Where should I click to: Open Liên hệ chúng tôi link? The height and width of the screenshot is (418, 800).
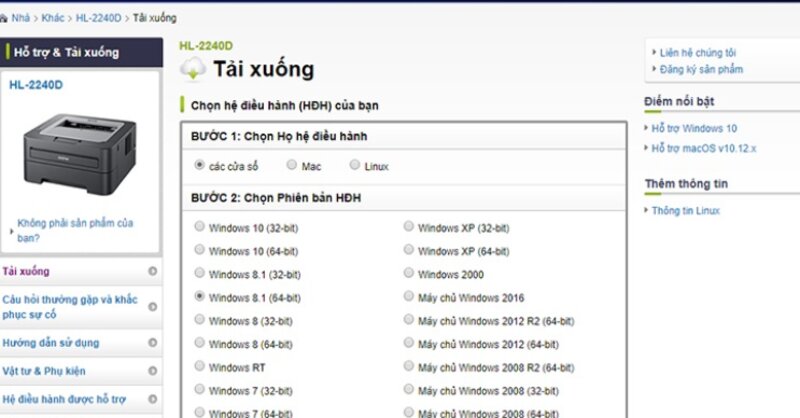pos(697,53)
